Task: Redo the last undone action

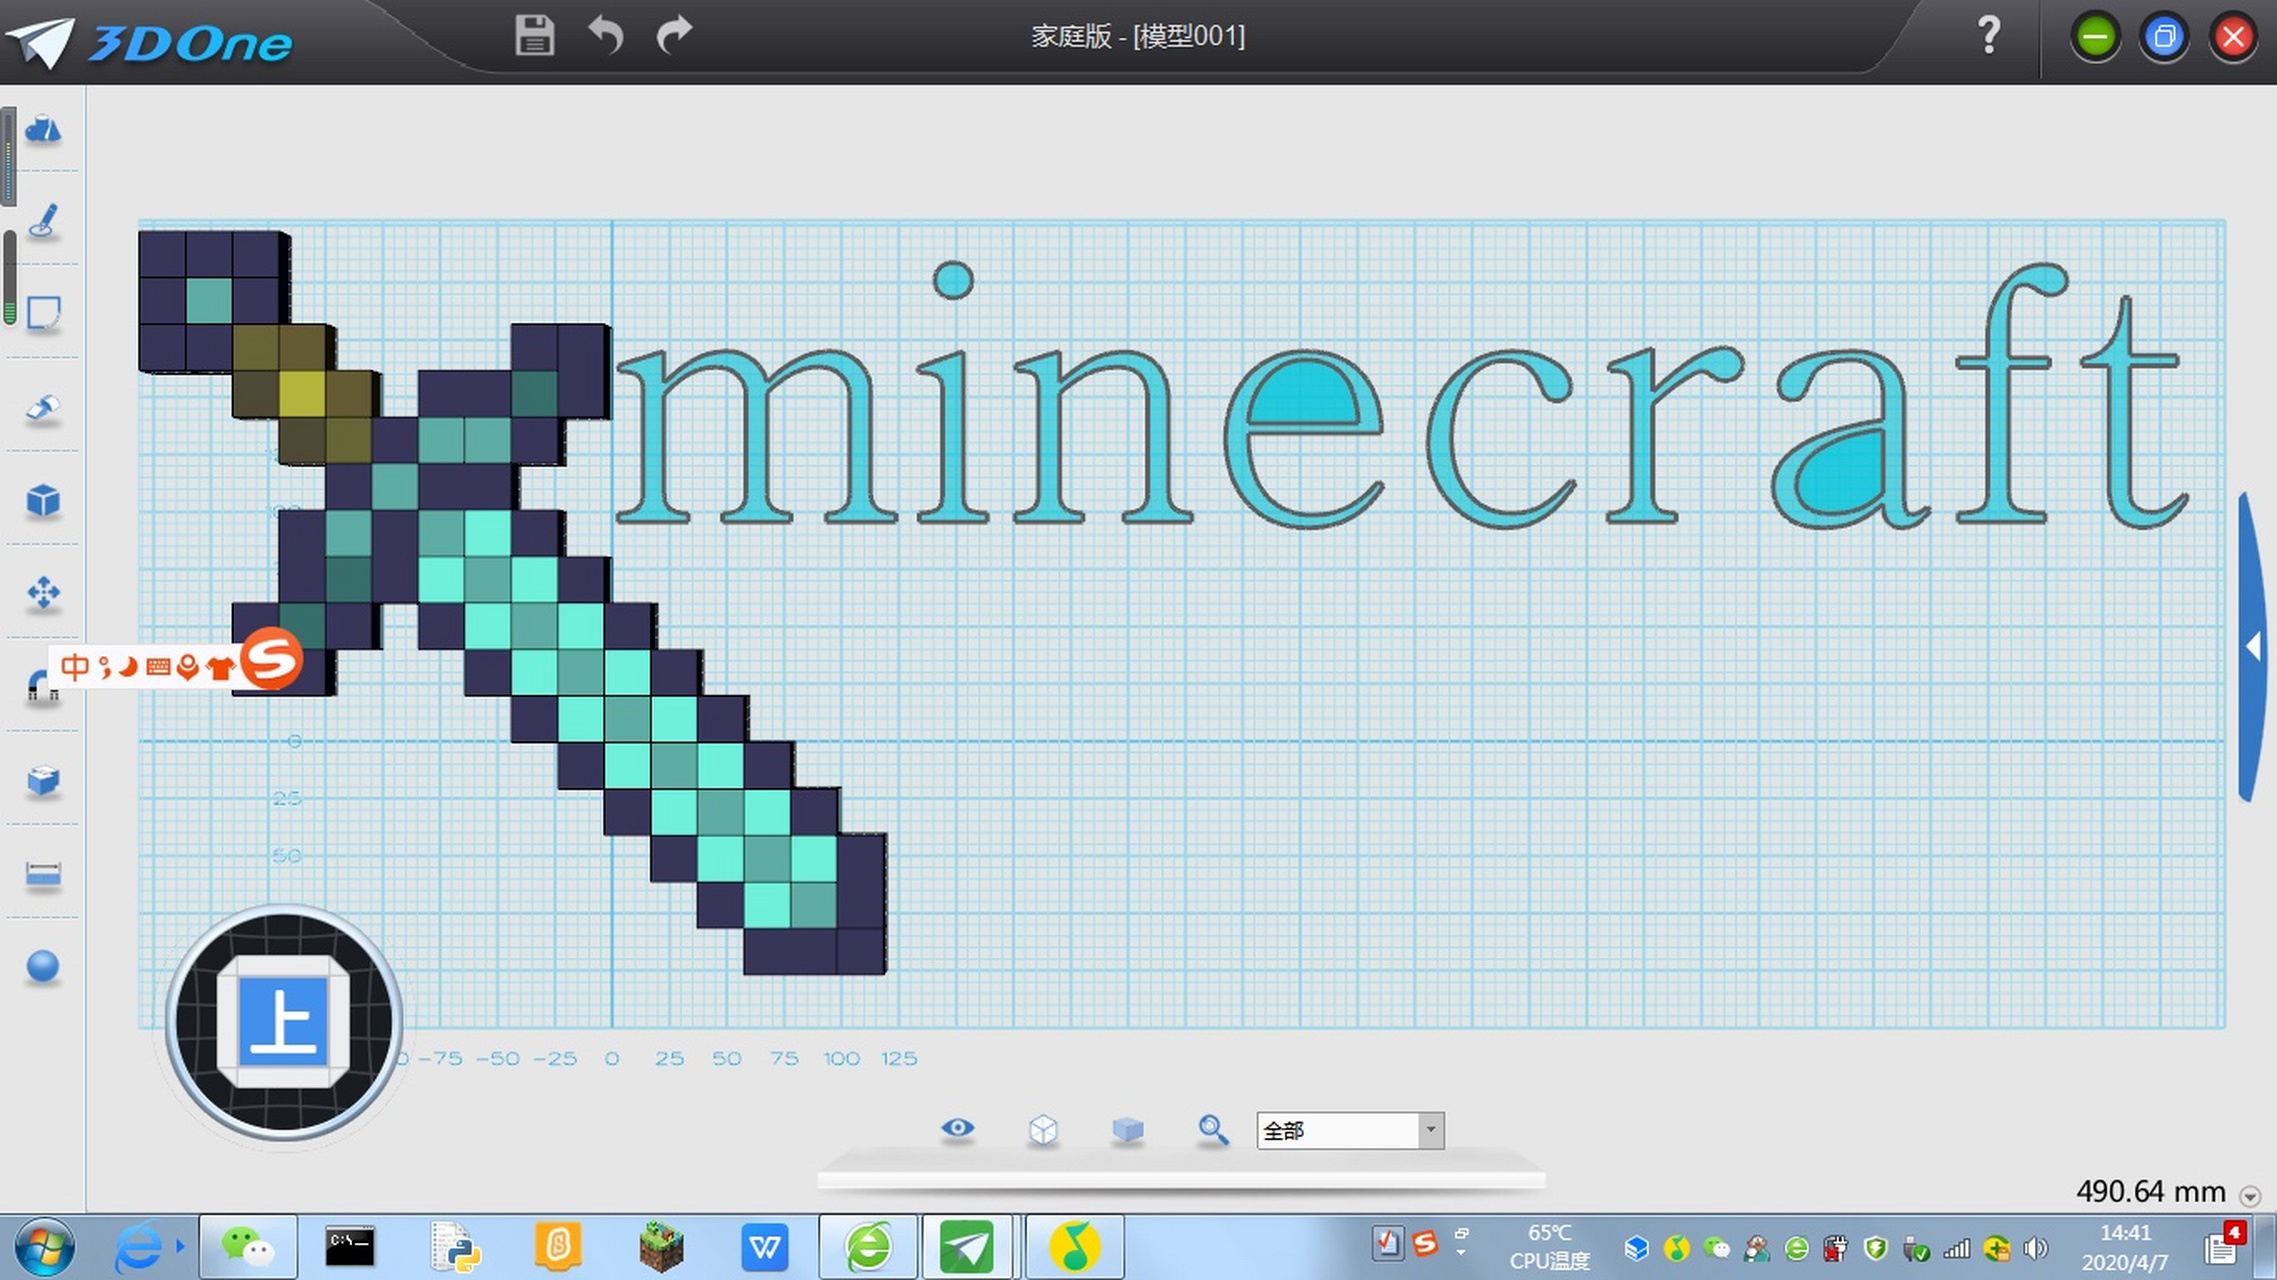Action: click(674, 35)
